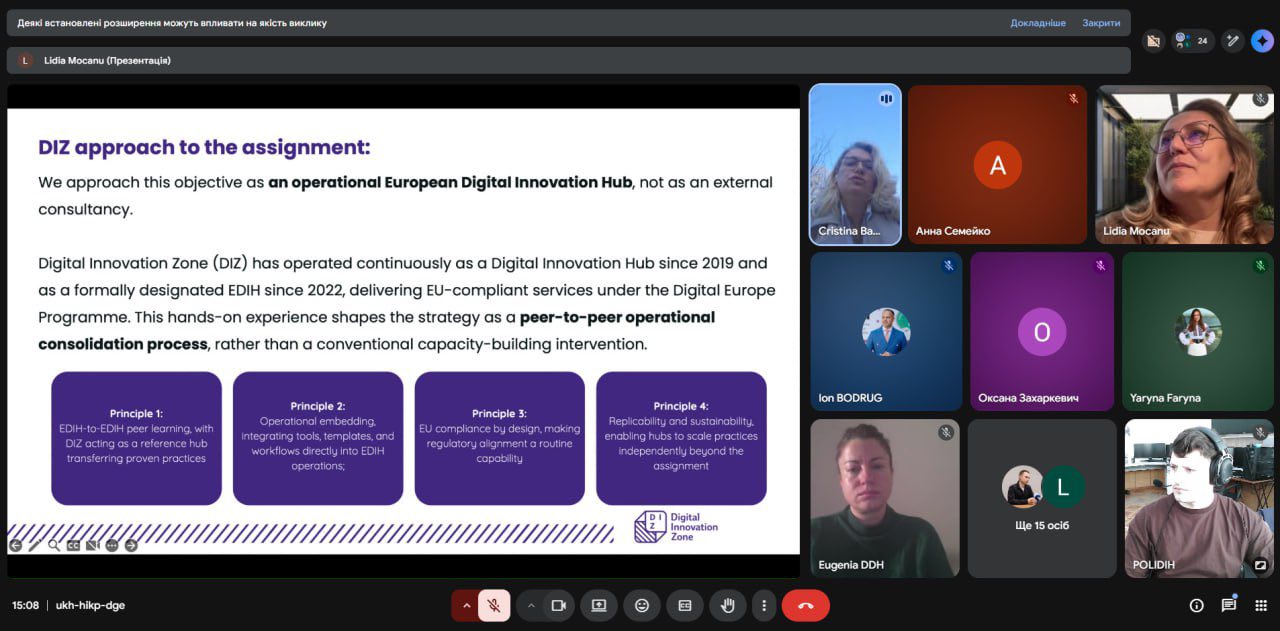Expand the audio settings arrow beside the microphone
This screenshot has height=631, width=1280.
tap(466, 605)
